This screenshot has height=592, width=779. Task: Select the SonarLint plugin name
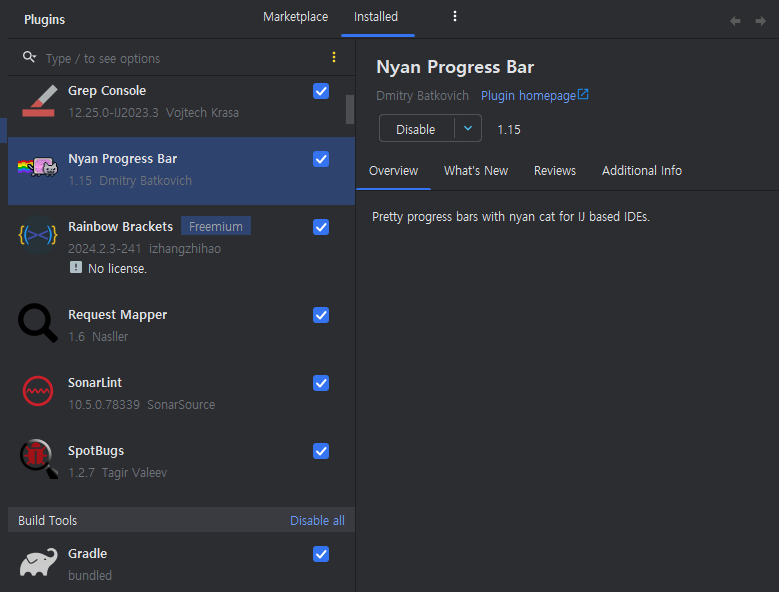[95, 383]
